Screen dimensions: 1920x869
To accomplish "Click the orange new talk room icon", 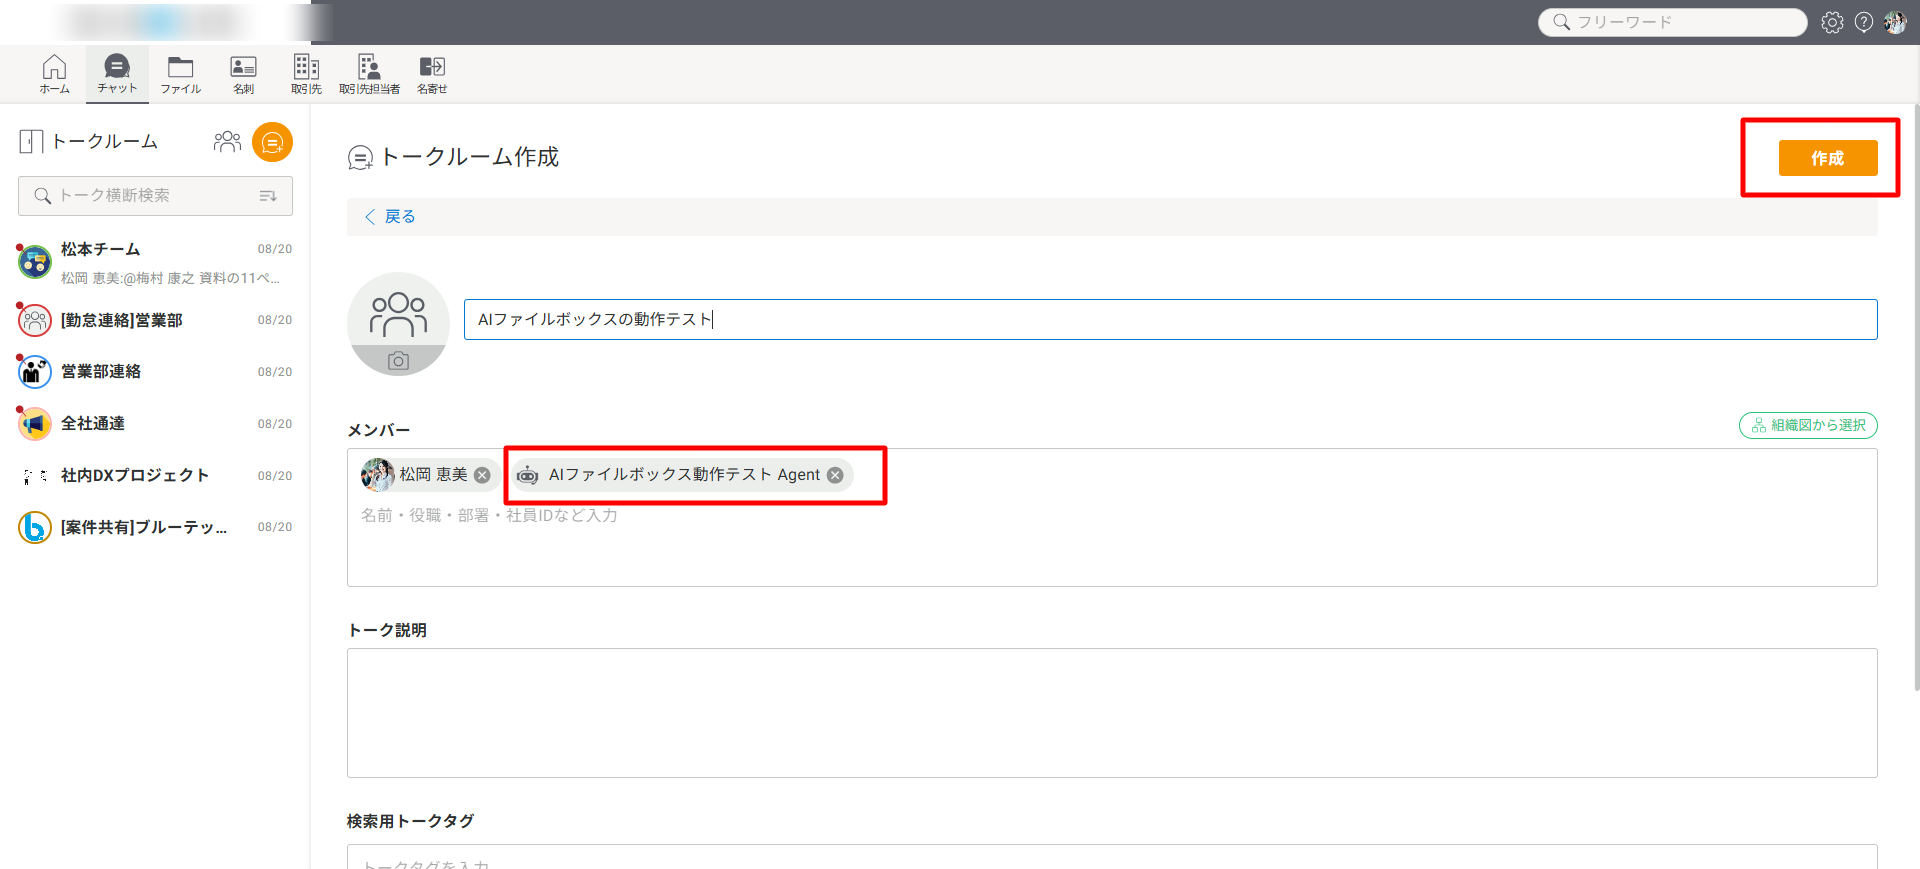I will click(272, 142).
